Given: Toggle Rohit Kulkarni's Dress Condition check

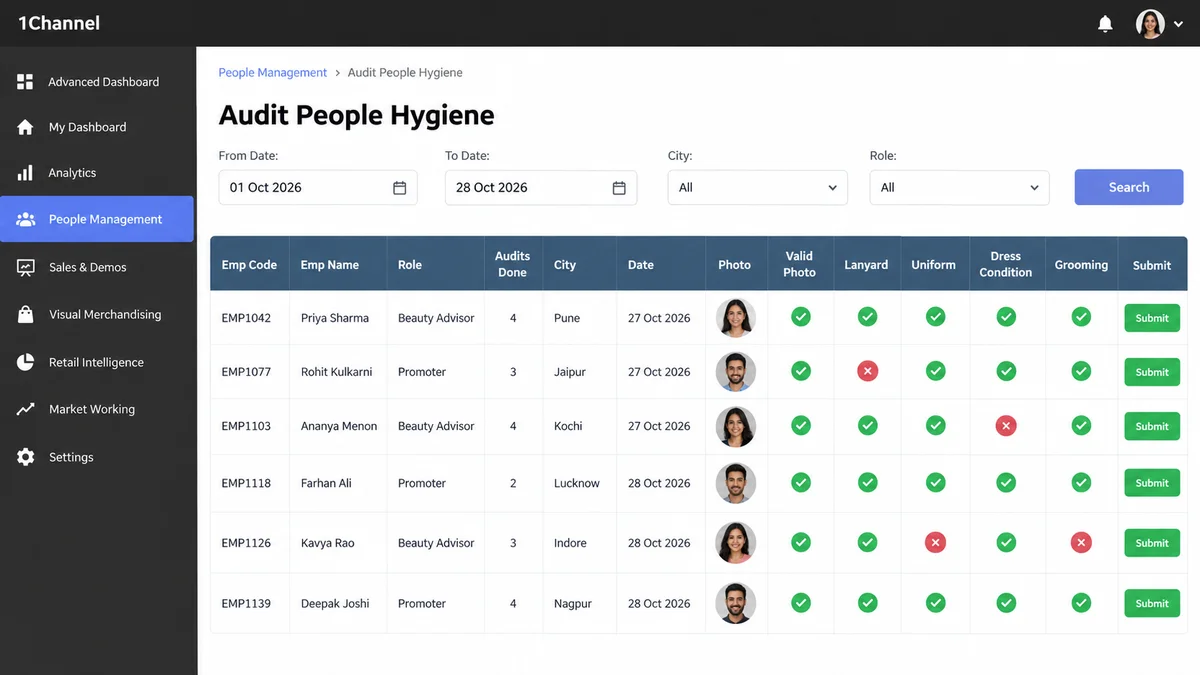Looking at the screenshot, I should [1006, 371].
